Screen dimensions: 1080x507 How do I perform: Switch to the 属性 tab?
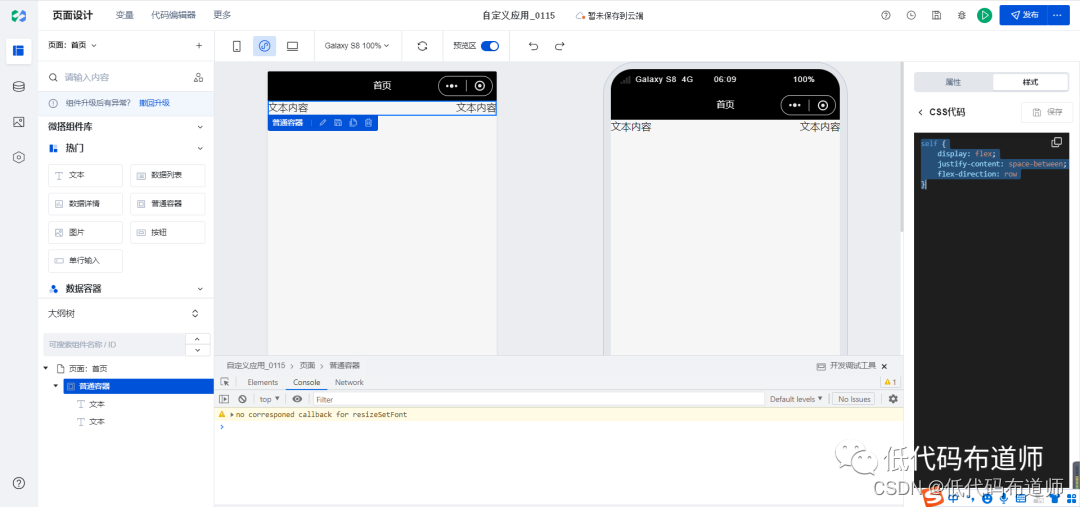click(x=953, y=82)
